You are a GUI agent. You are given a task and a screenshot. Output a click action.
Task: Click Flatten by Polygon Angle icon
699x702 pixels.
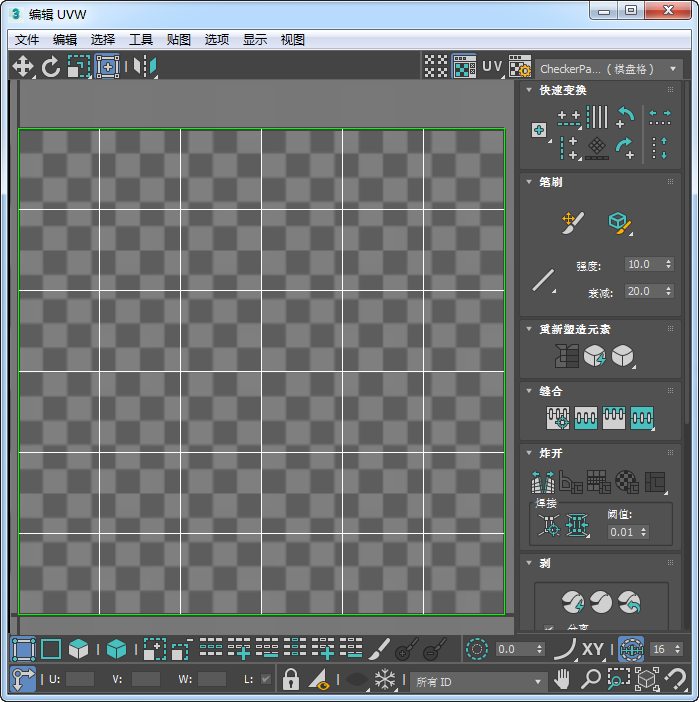click(x=571, y=482)
